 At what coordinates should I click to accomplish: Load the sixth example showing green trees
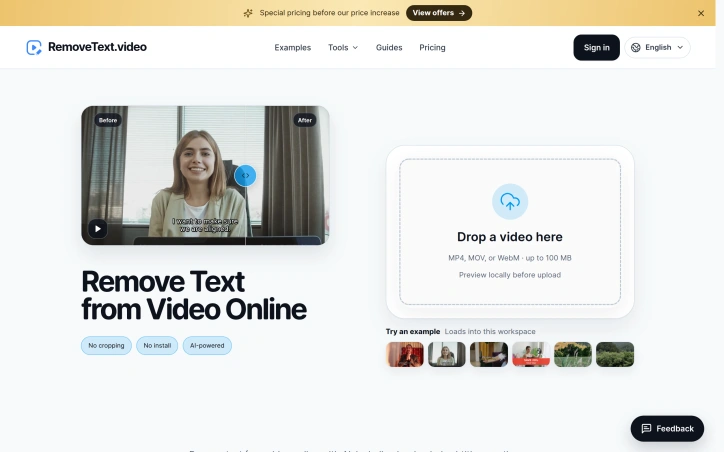[x=615, y=355]
